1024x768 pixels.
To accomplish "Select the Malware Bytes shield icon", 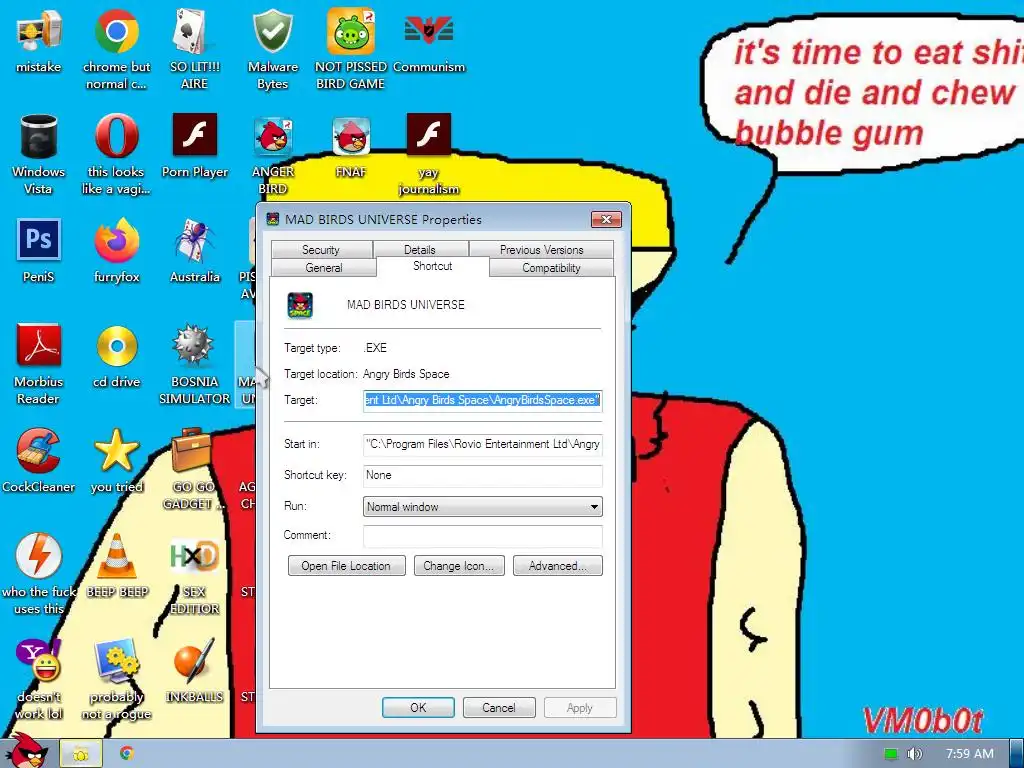I will (x=272, y=50).
